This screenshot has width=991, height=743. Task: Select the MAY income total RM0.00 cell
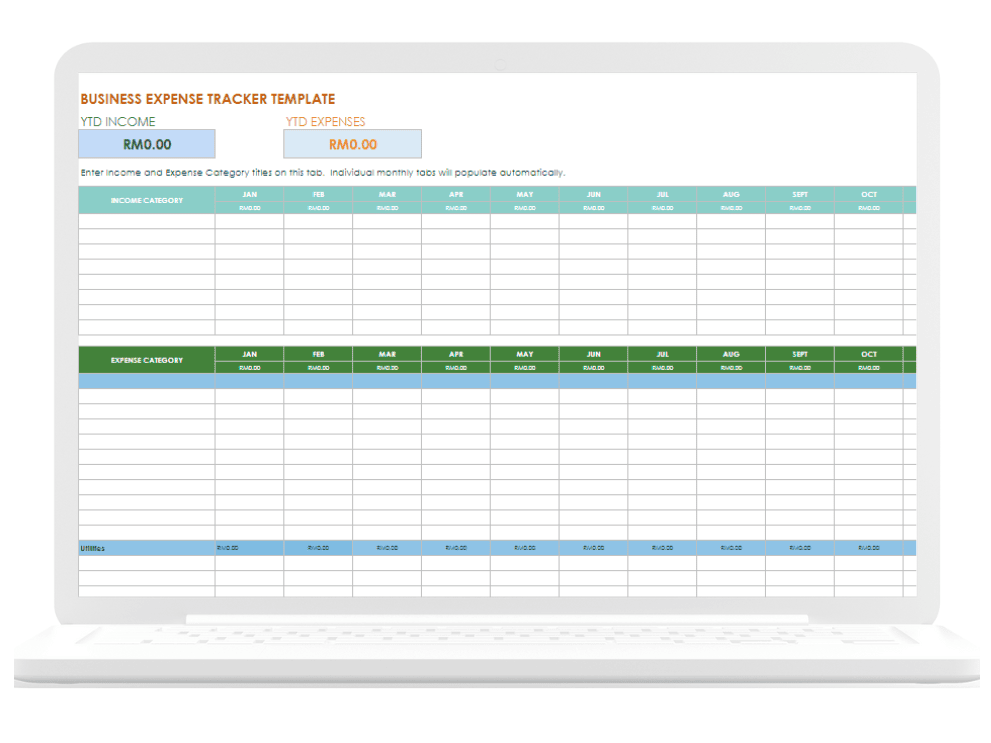tap(525, 208)
